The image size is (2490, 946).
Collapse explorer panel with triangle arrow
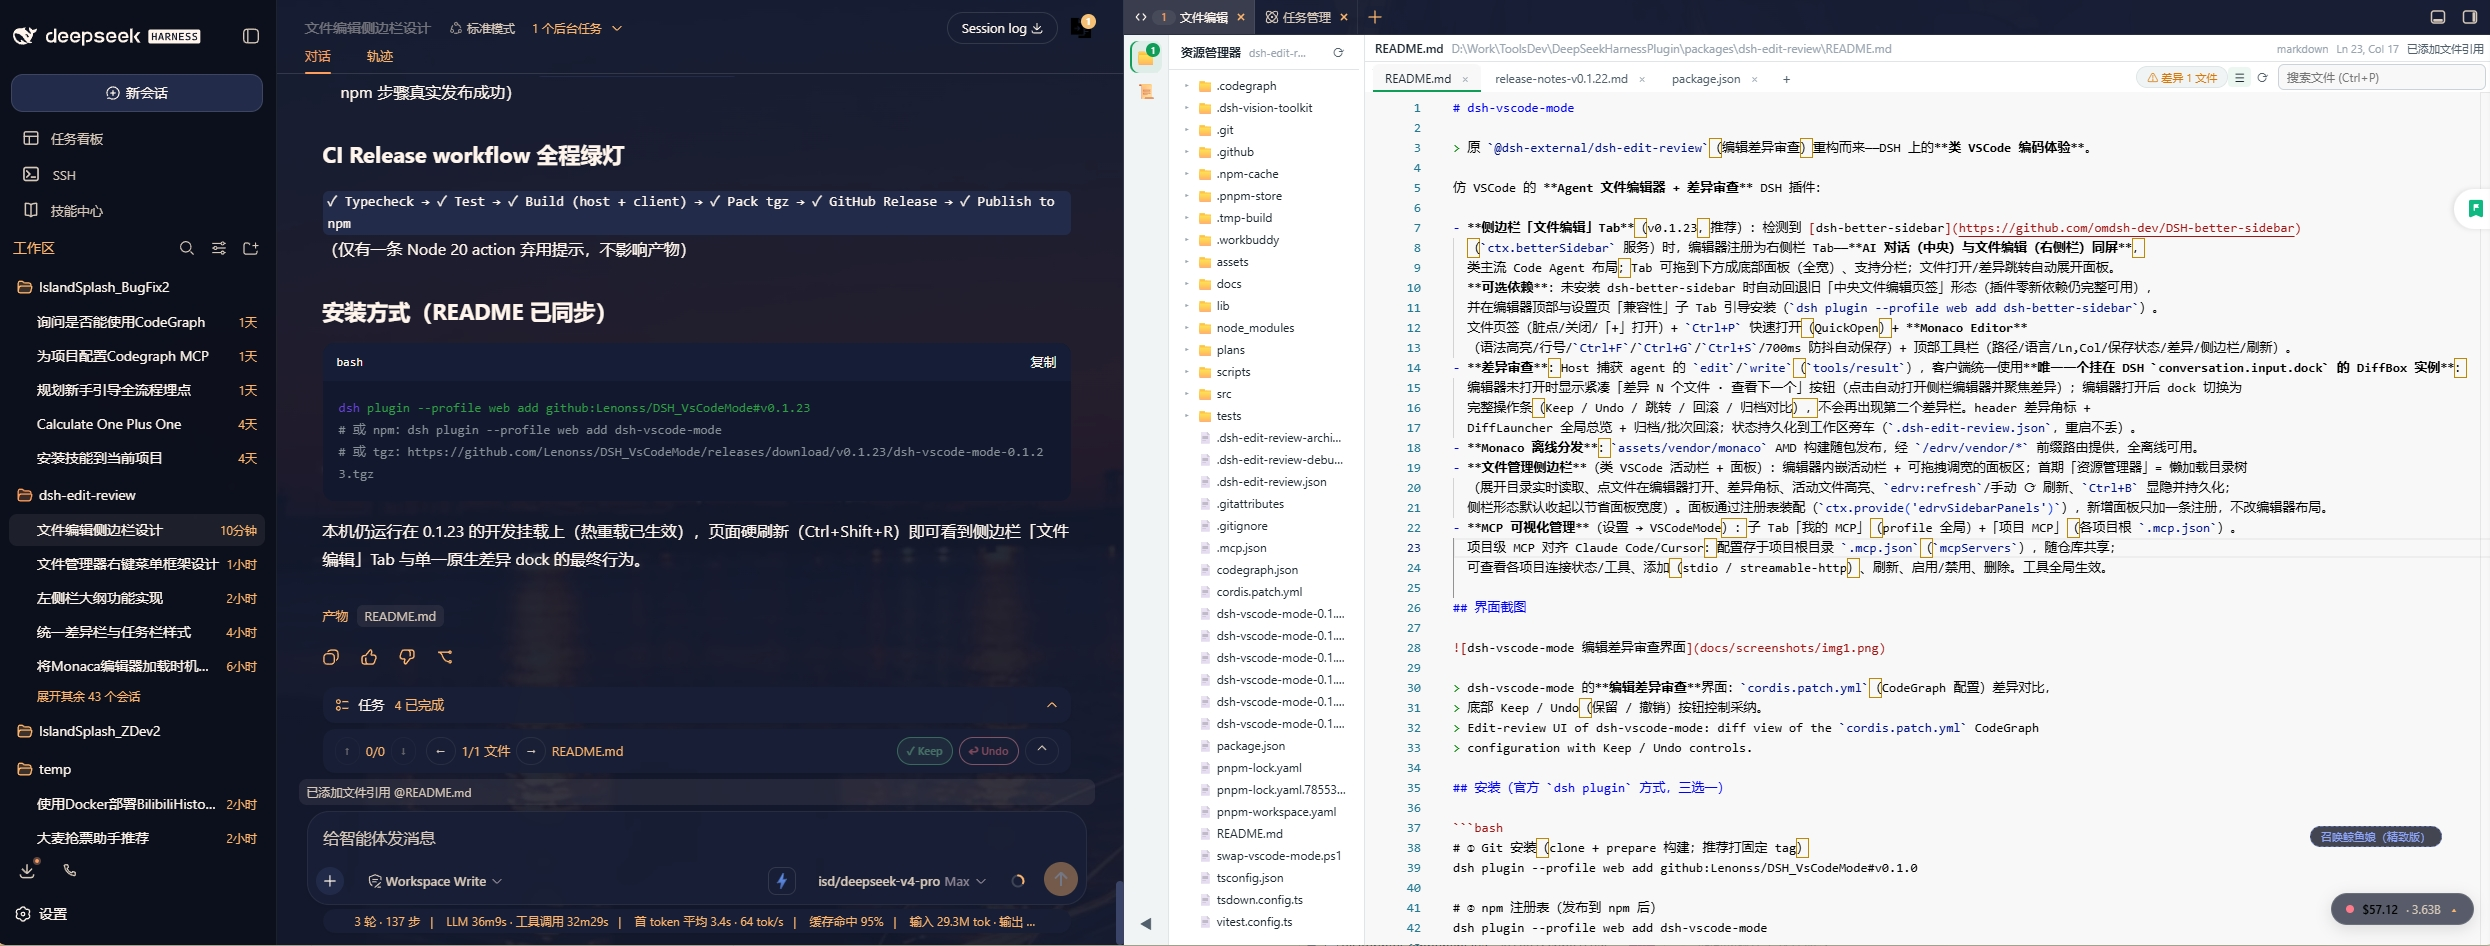tap(1146, 923)
